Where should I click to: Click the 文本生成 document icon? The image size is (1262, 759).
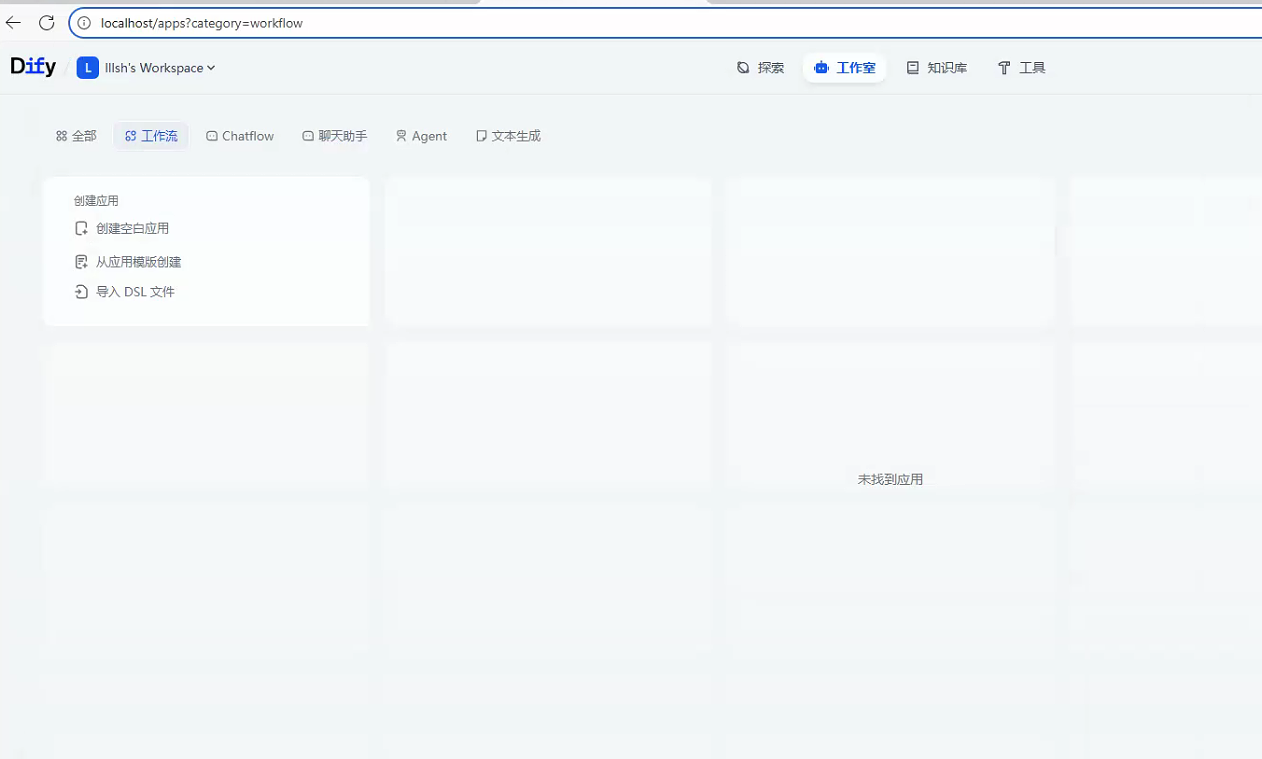pos(481,136)
